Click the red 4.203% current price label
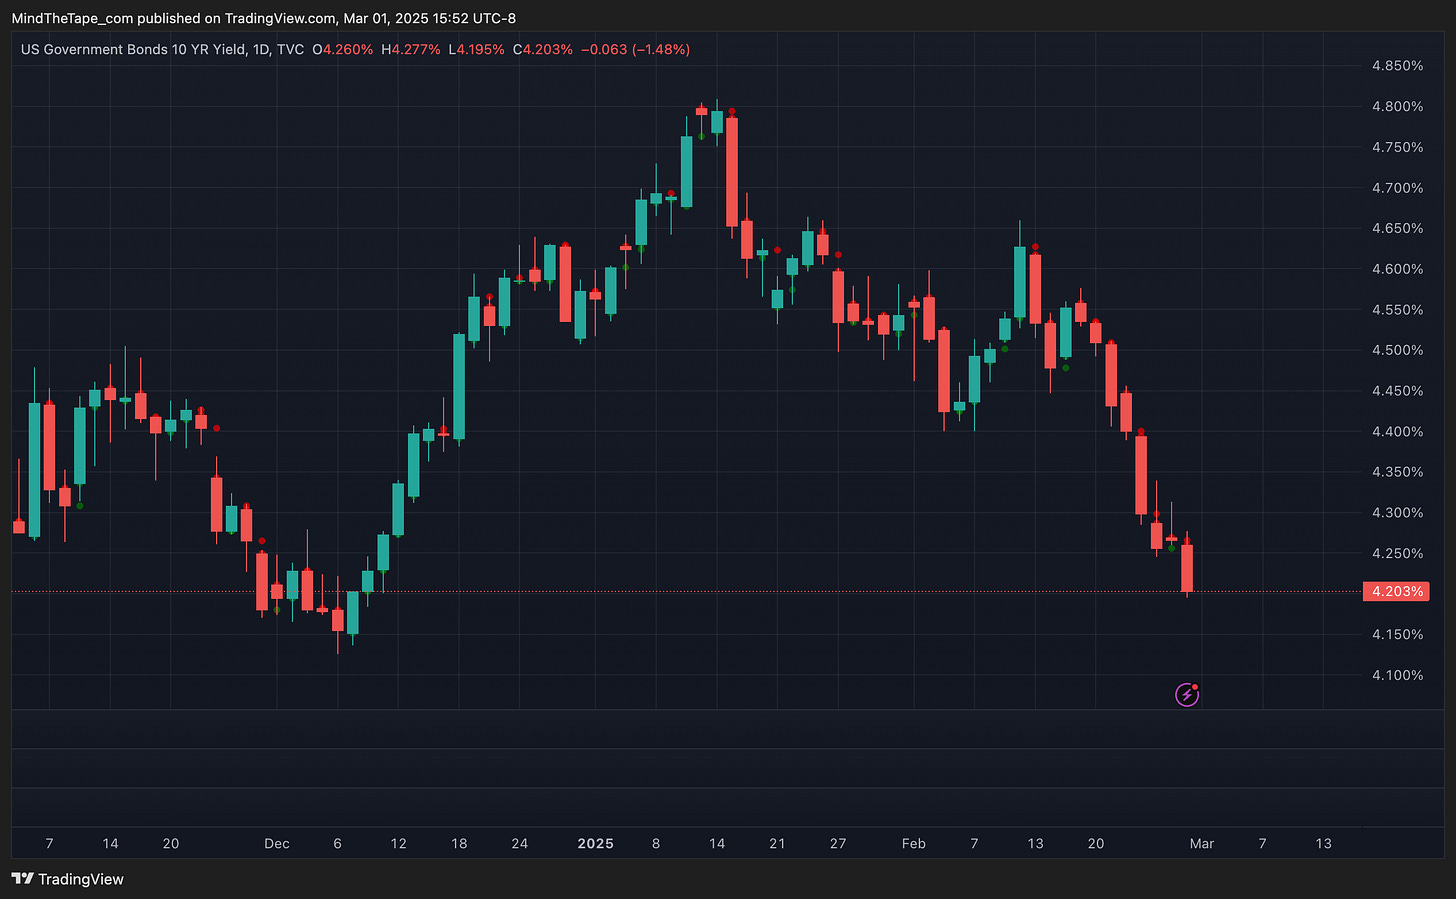This screenshot has height=899, width=1456. click(x=1396, y=591)
